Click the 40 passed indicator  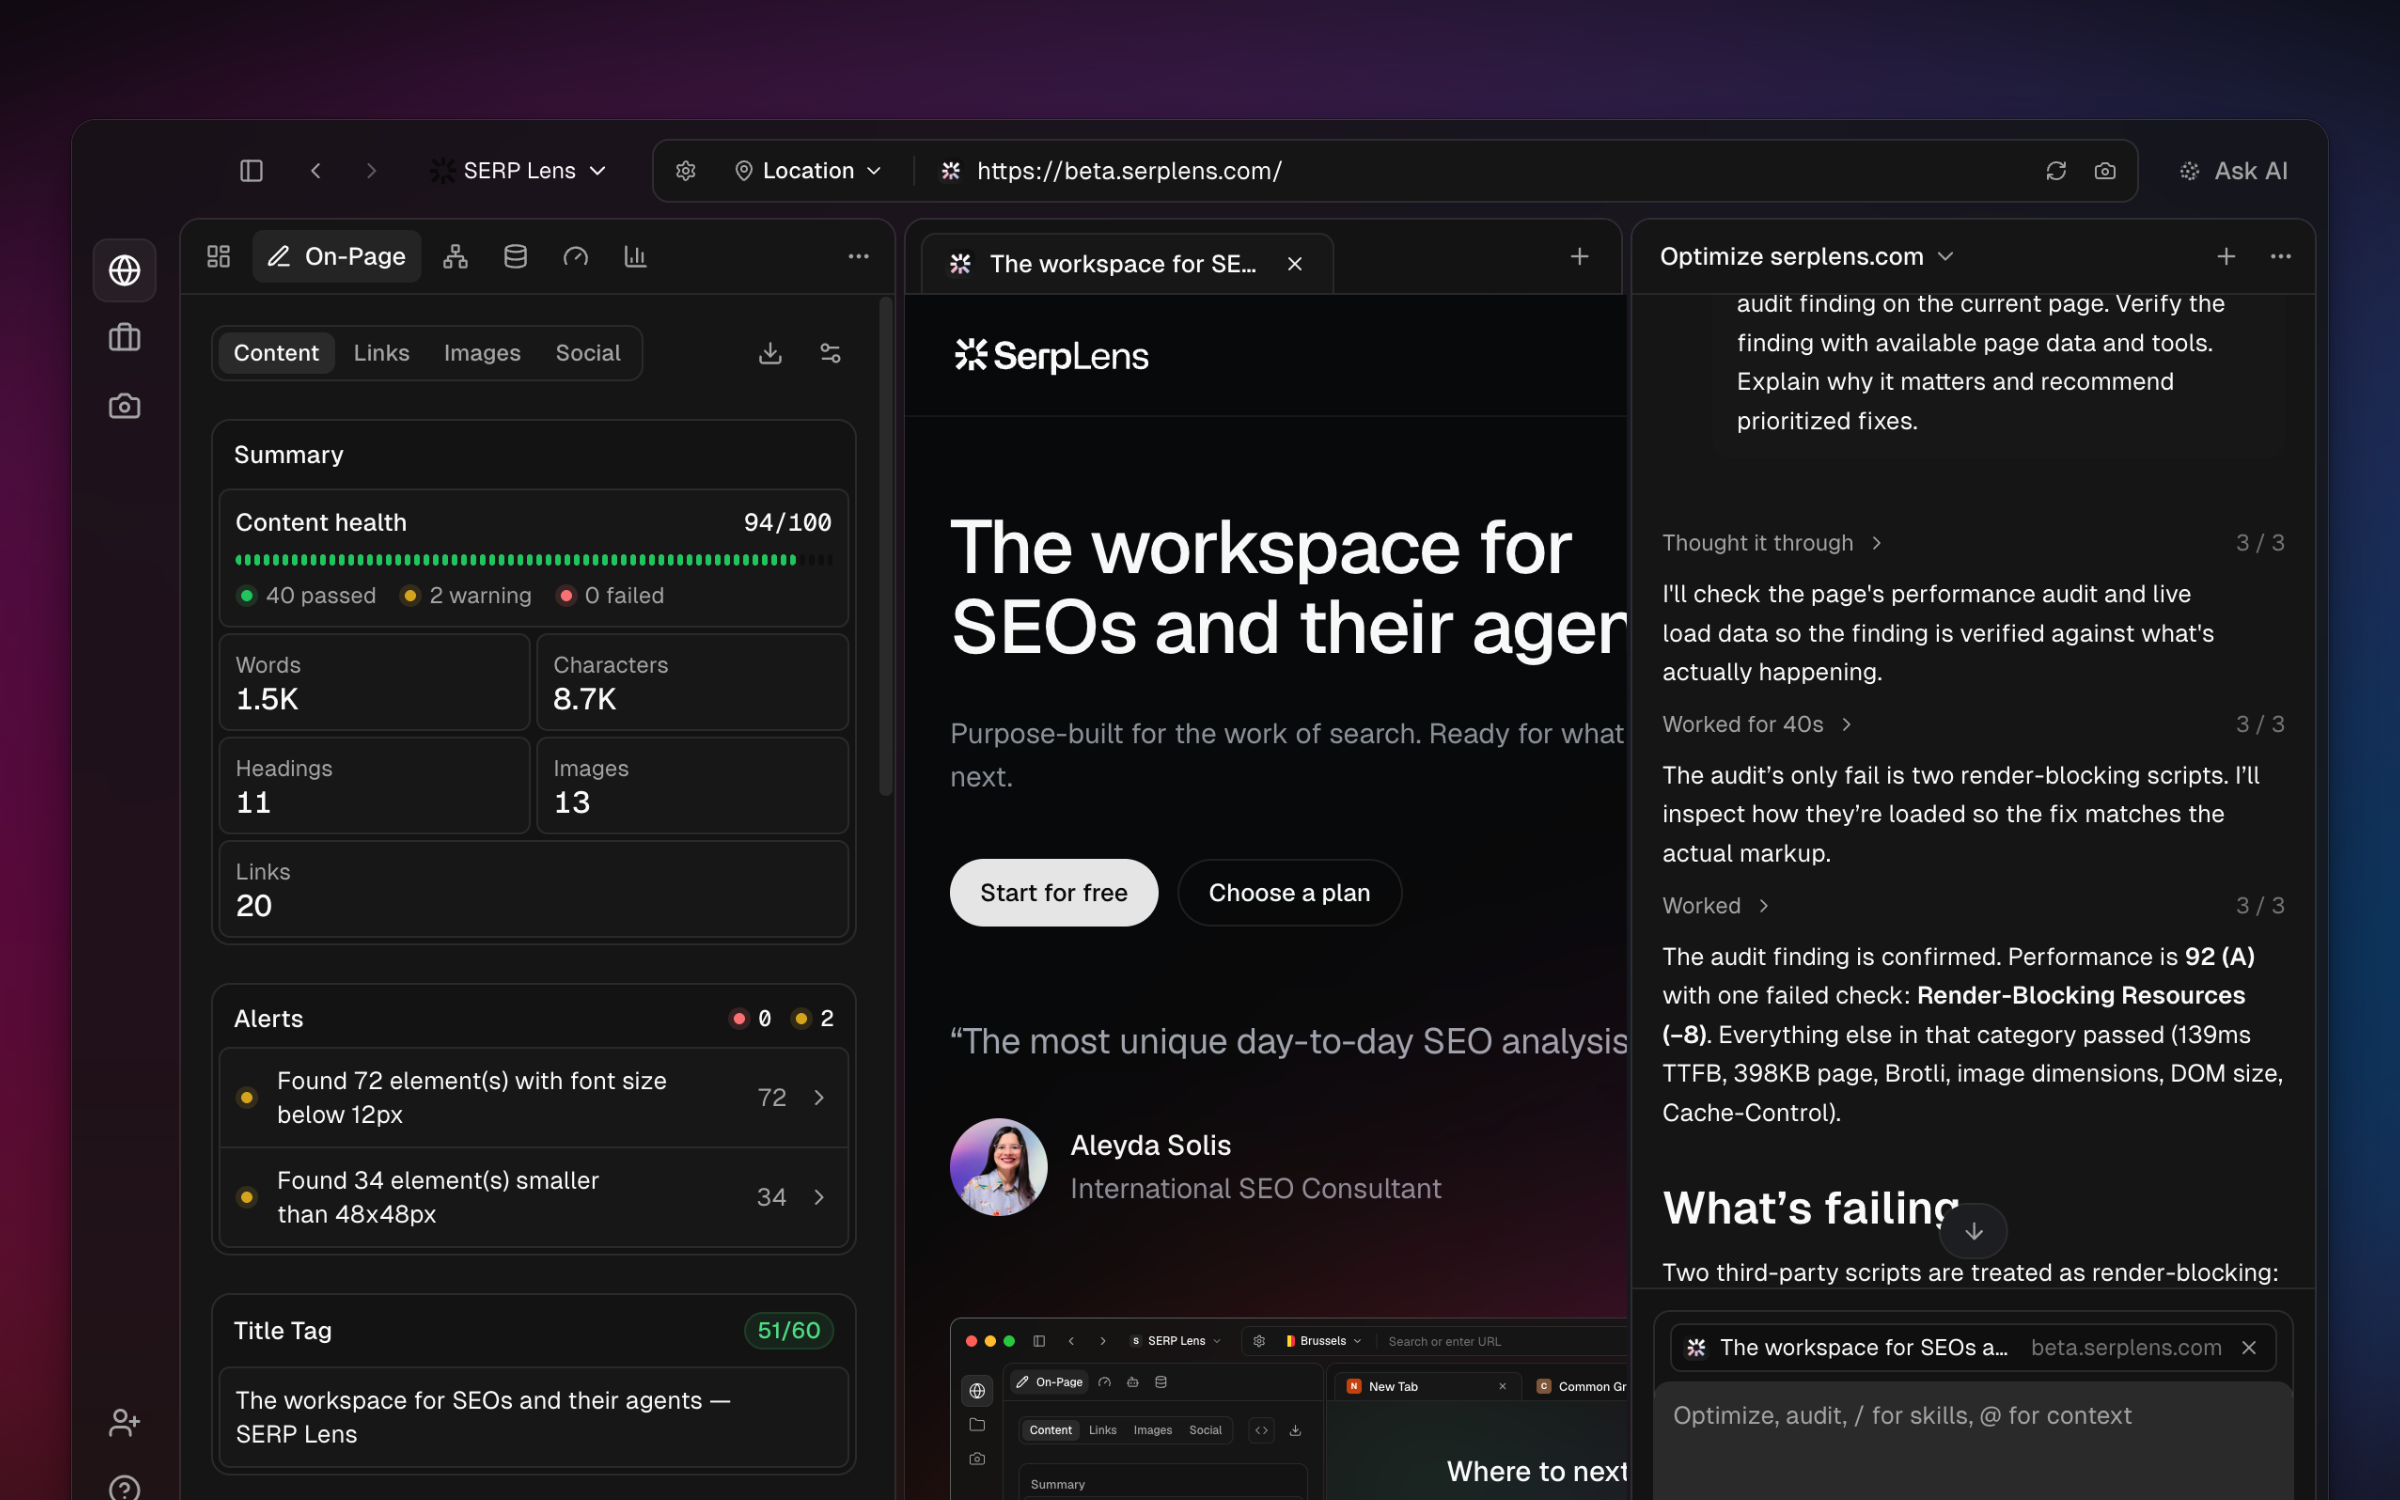(x=306, y=596)
